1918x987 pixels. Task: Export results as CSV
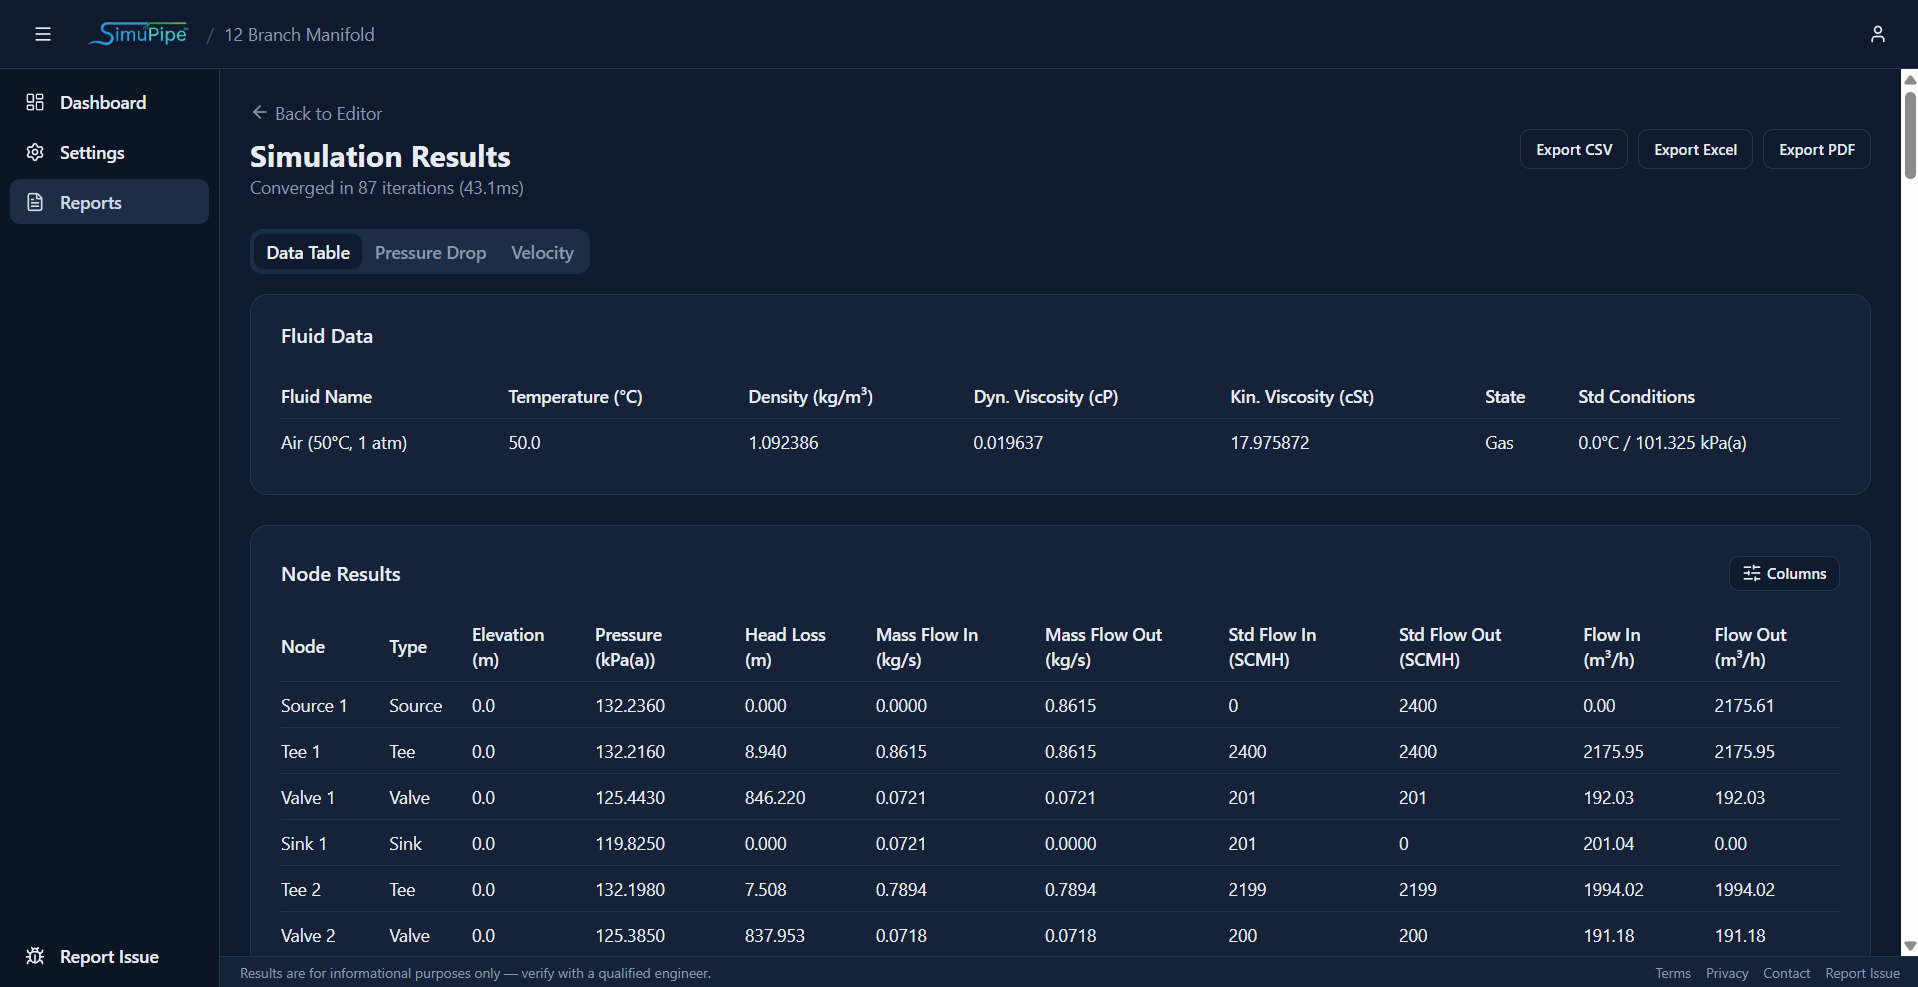[1573, 149]
